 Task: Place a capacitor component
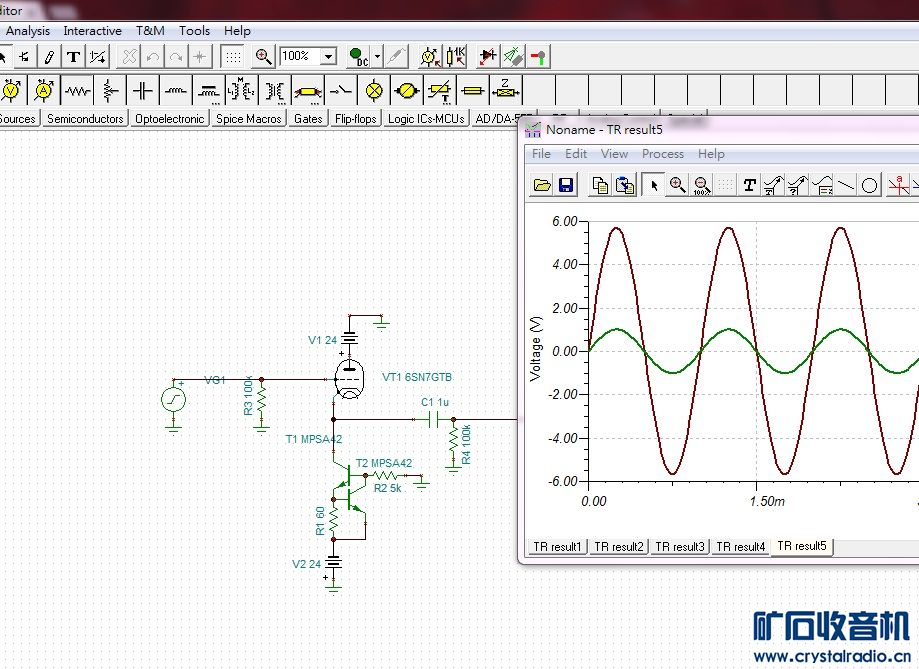(x=142, y=90)
